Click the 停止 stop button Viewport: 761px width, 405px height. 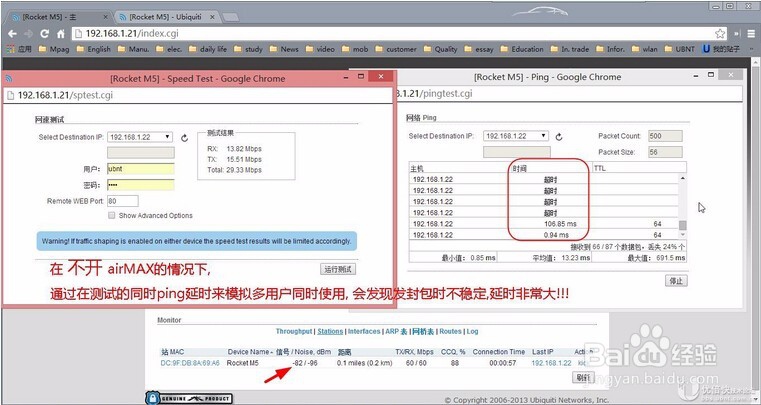point(676,281)
